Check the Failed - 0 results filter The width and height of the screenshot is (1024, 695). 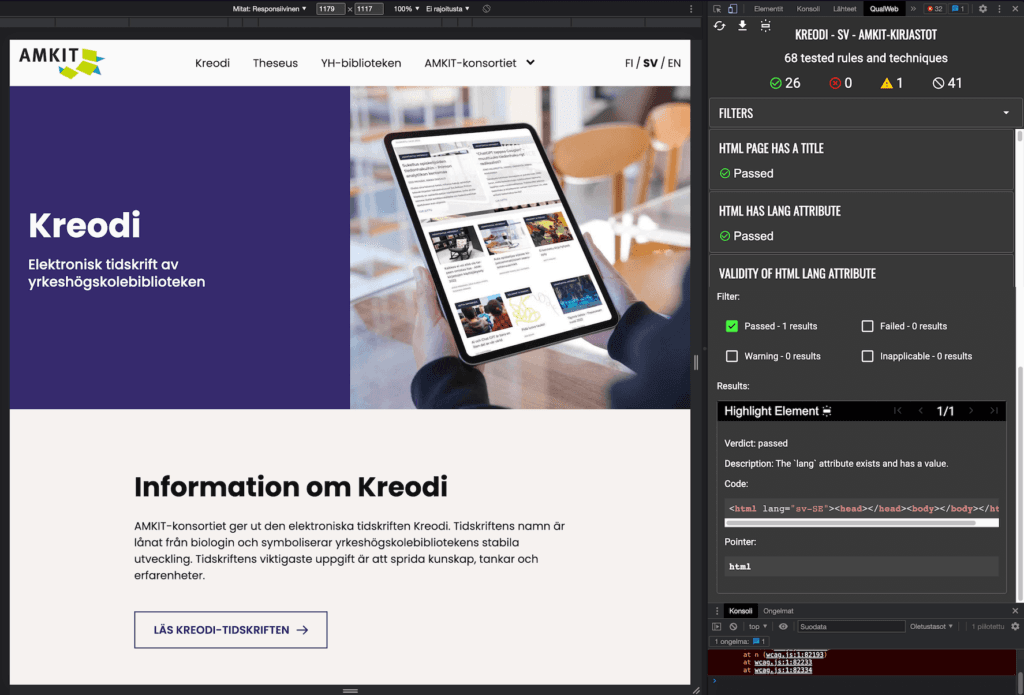coord(867,326)
